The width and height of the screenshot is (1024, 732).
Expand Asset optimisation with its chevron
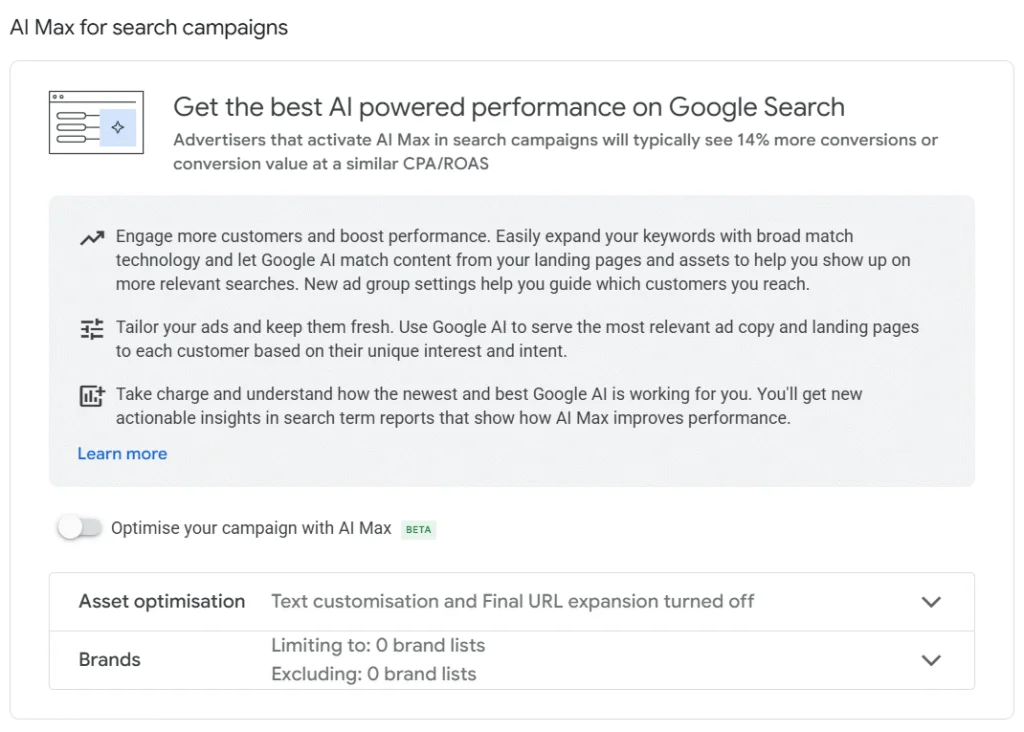click(x=931, y=602)
